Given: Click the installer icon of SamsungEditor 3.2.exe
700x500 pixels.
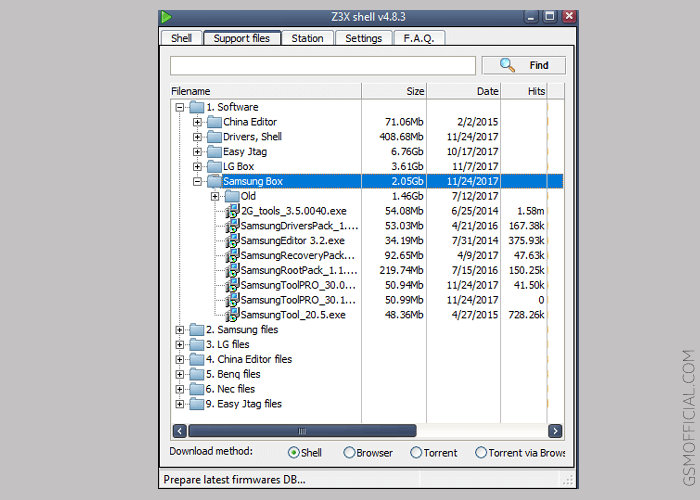Looking at the screenshot, I should (232, 240).
